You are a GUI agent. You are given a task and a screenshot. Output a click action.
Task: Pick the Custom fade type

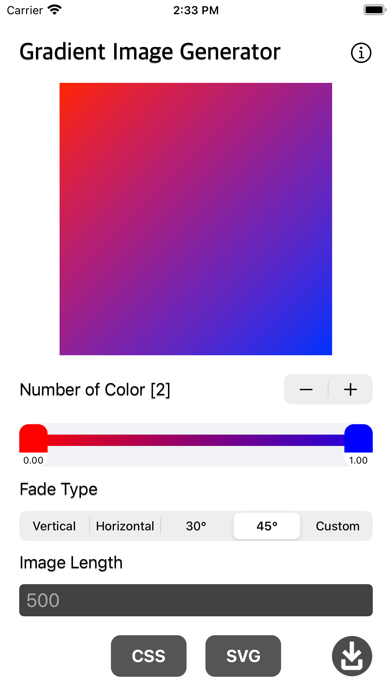pyautogui.click(x=337, y=526)
